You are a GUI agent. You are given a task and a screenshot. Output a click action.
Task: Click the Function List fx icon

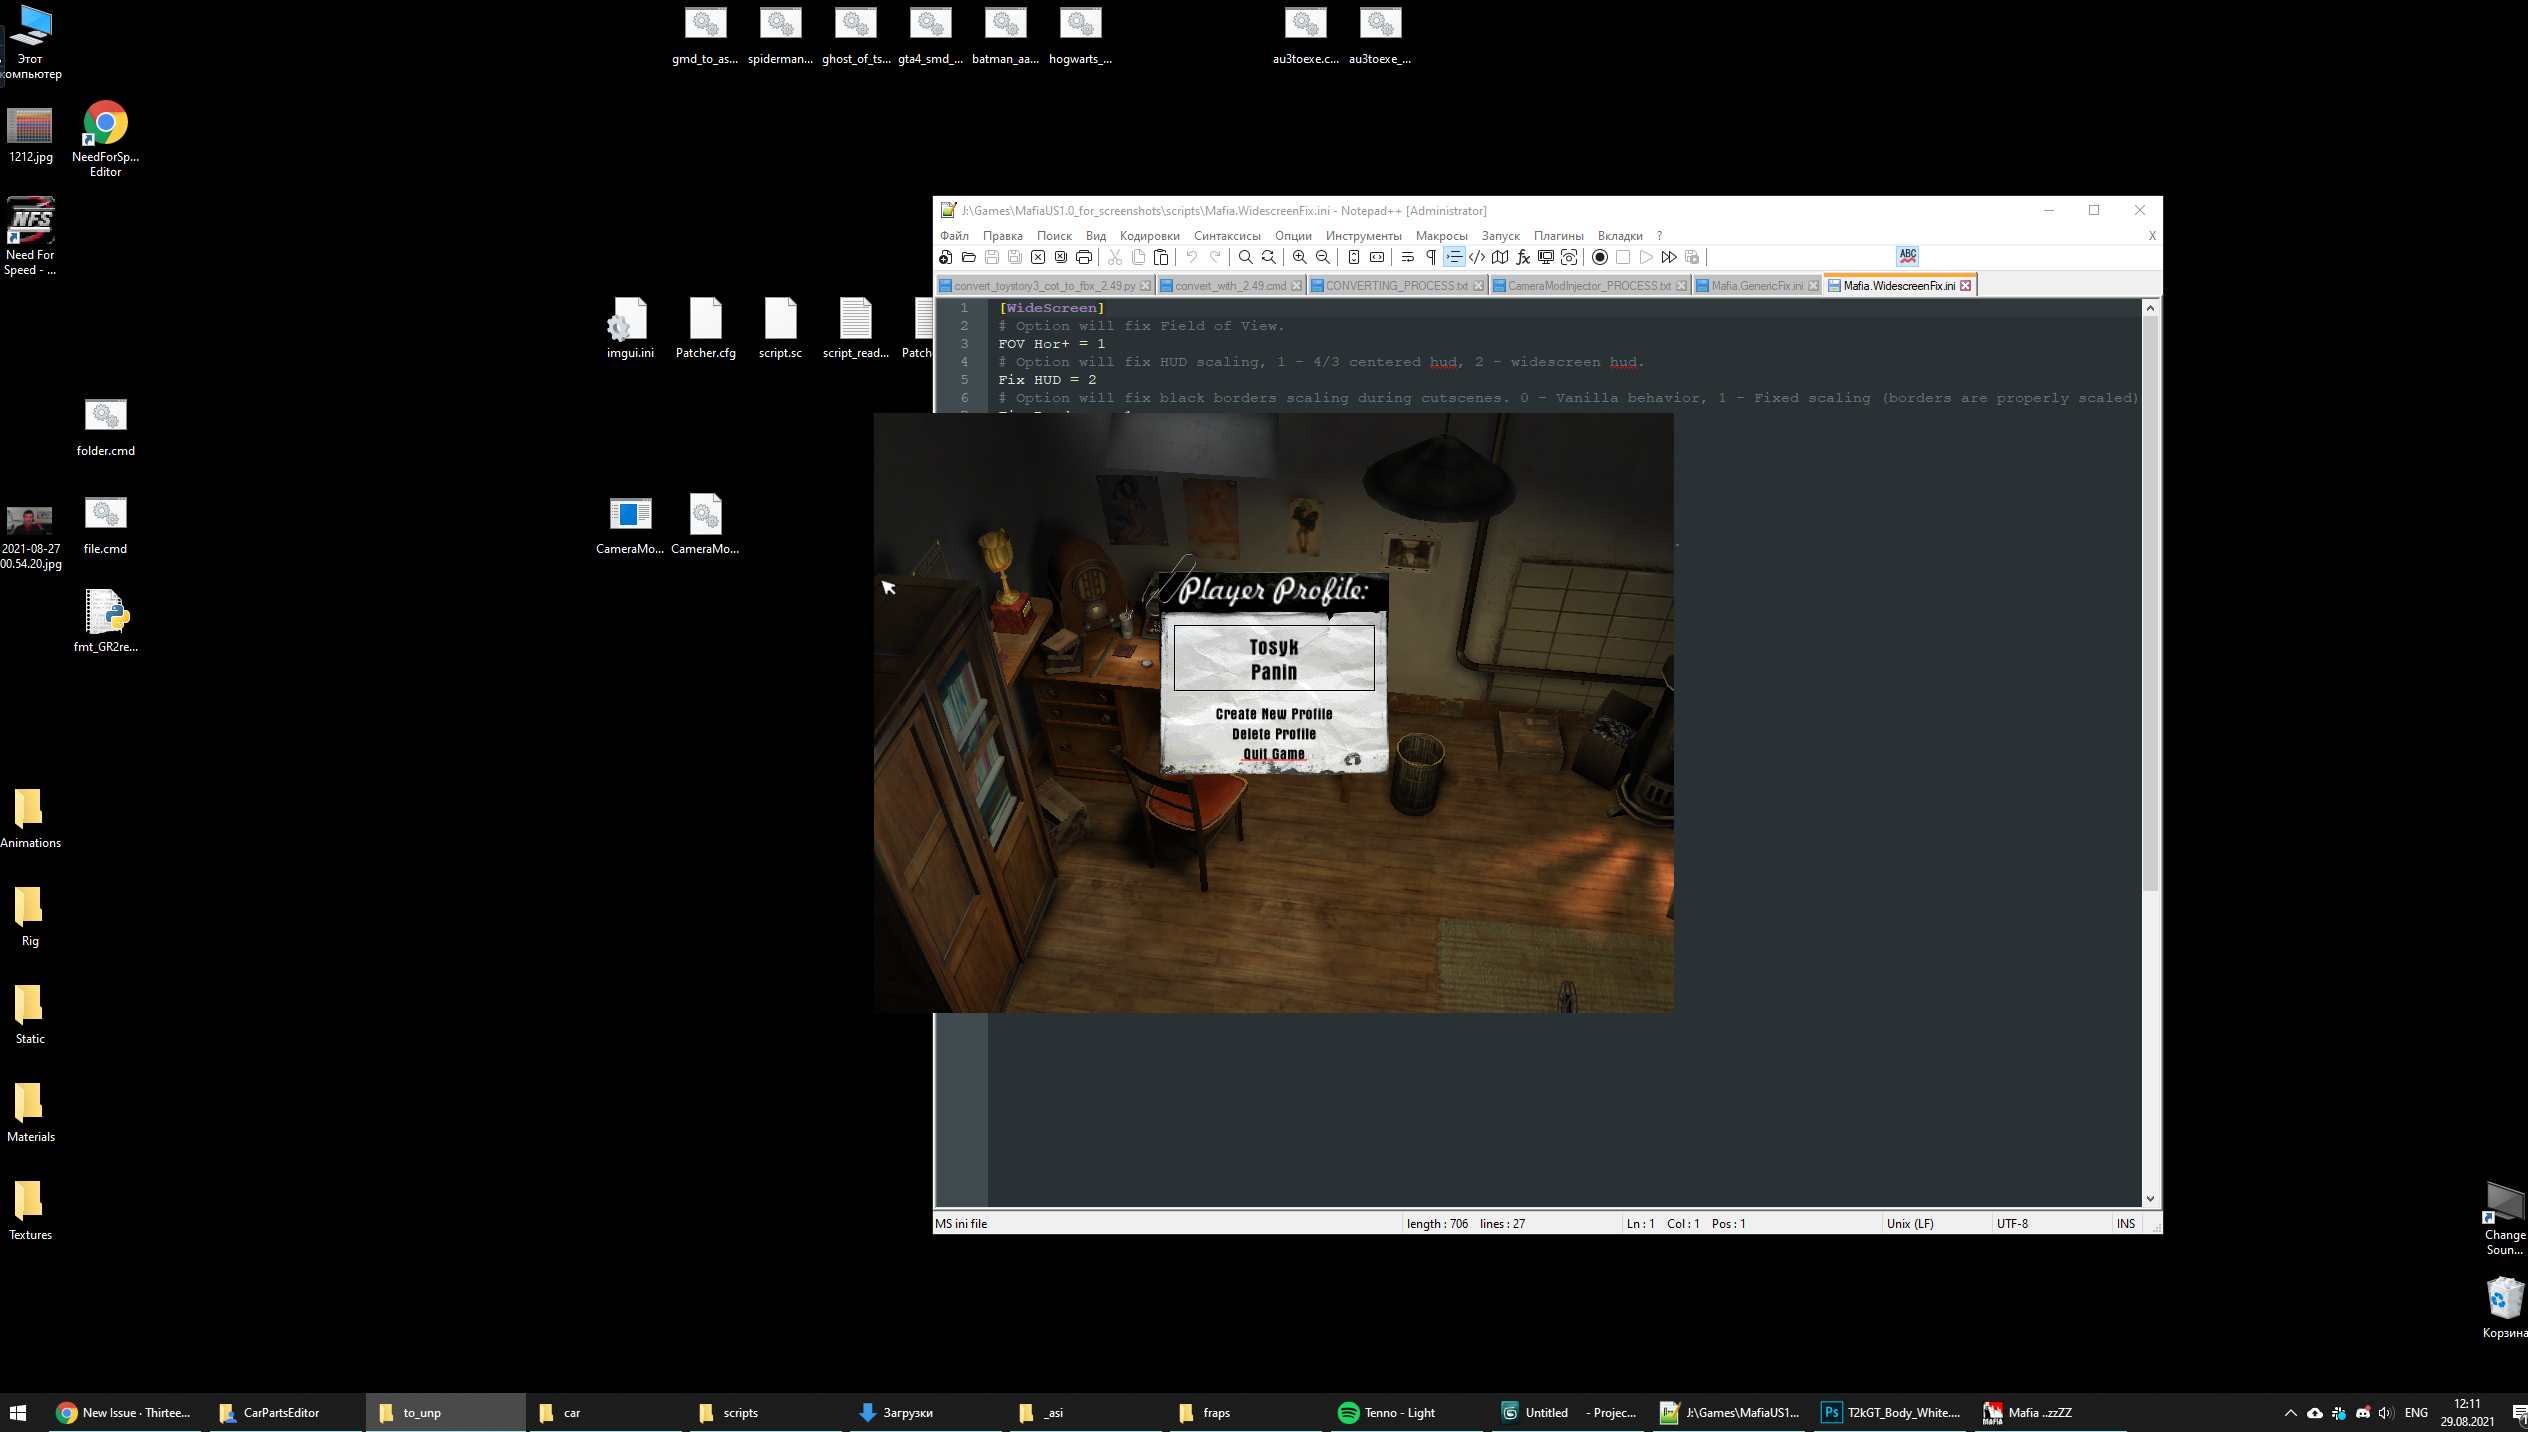[1523, 257]
